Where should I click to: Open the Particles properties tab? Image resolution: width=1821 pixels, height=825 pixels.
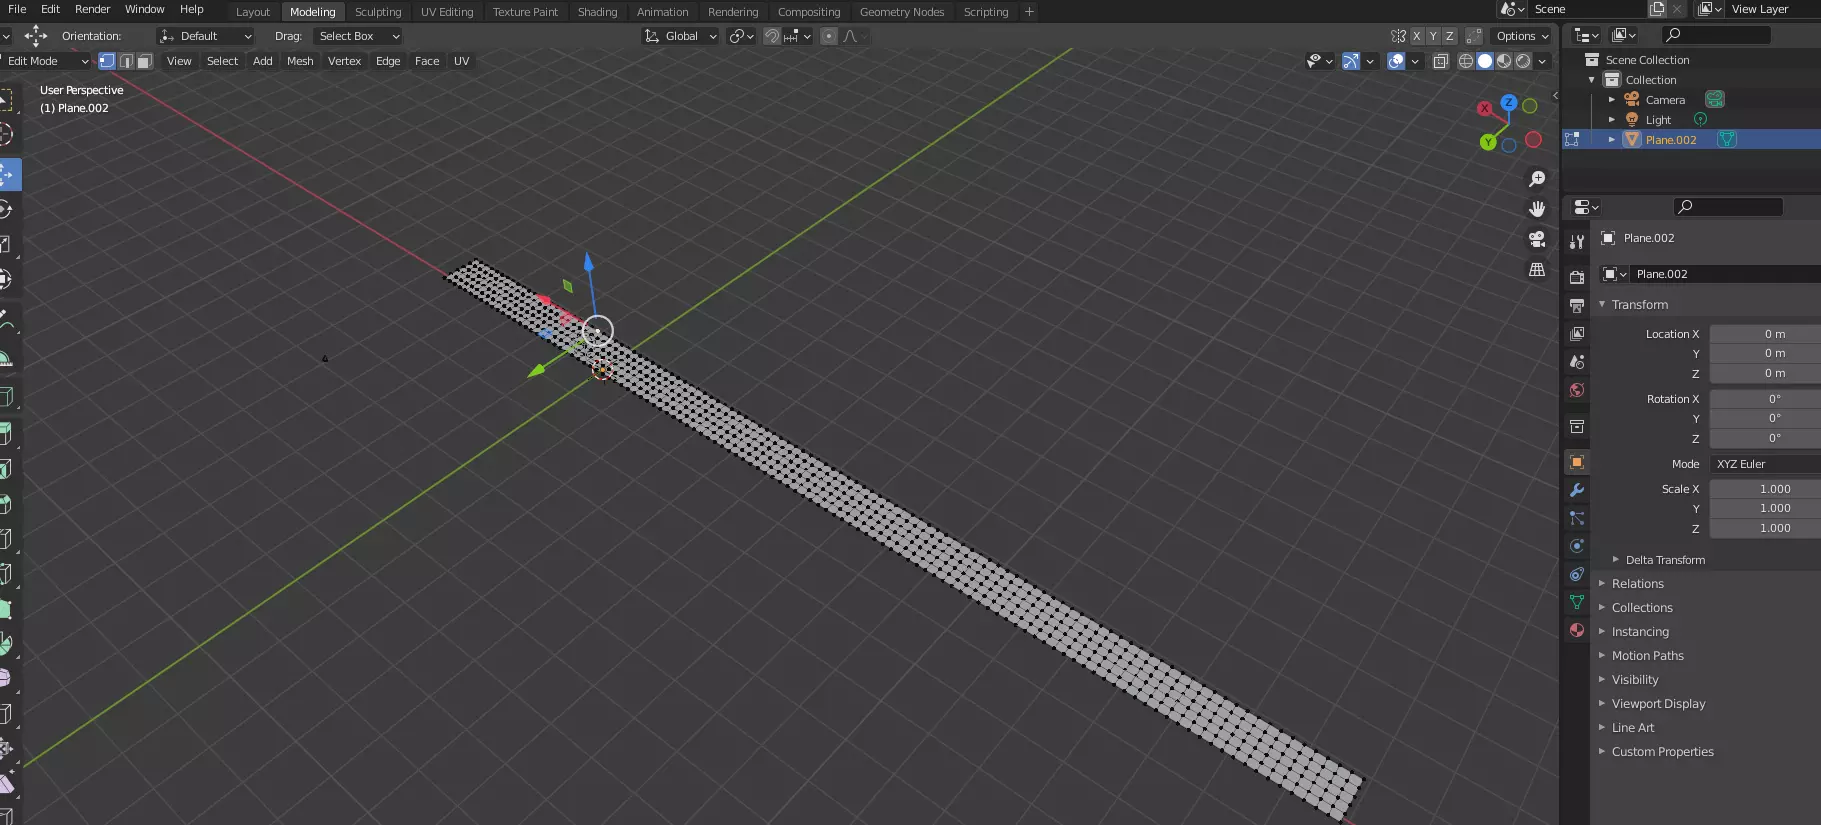pos(1577,518)
